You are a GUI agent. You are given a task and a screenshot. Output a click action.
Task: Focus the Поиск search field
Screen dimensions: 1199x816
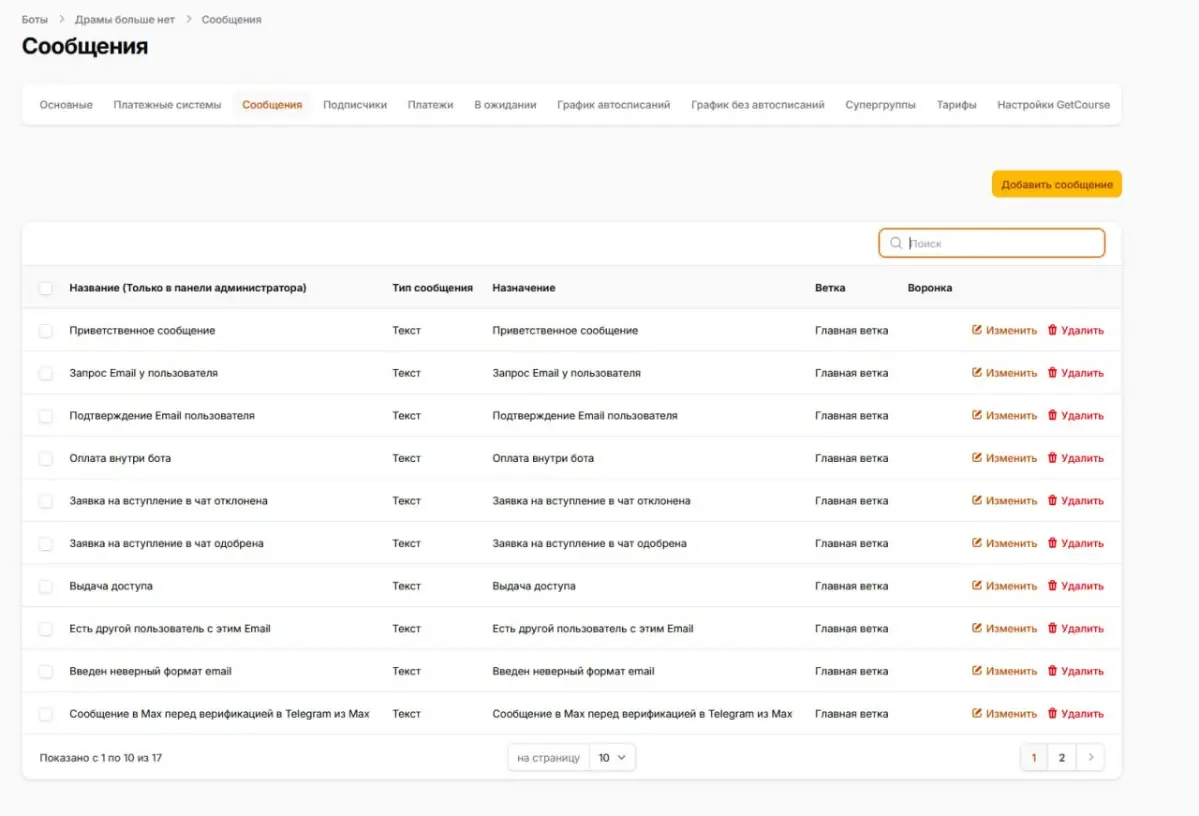(991, 243)
